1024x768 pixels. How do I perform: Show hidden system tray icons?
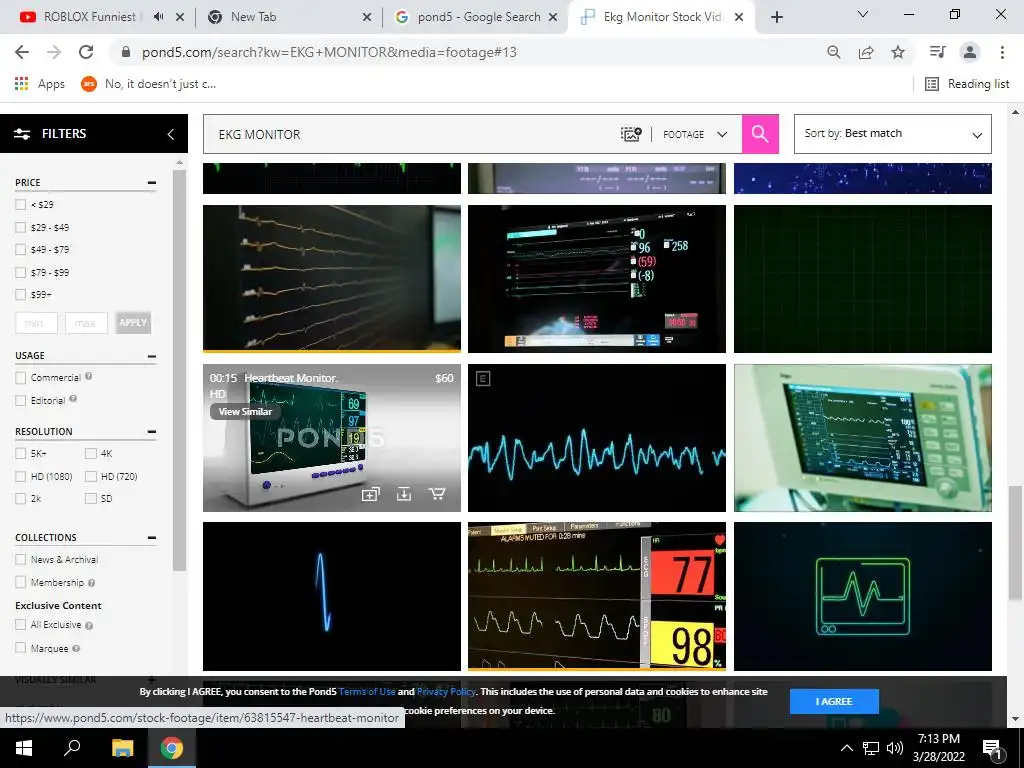click(846, 748)
